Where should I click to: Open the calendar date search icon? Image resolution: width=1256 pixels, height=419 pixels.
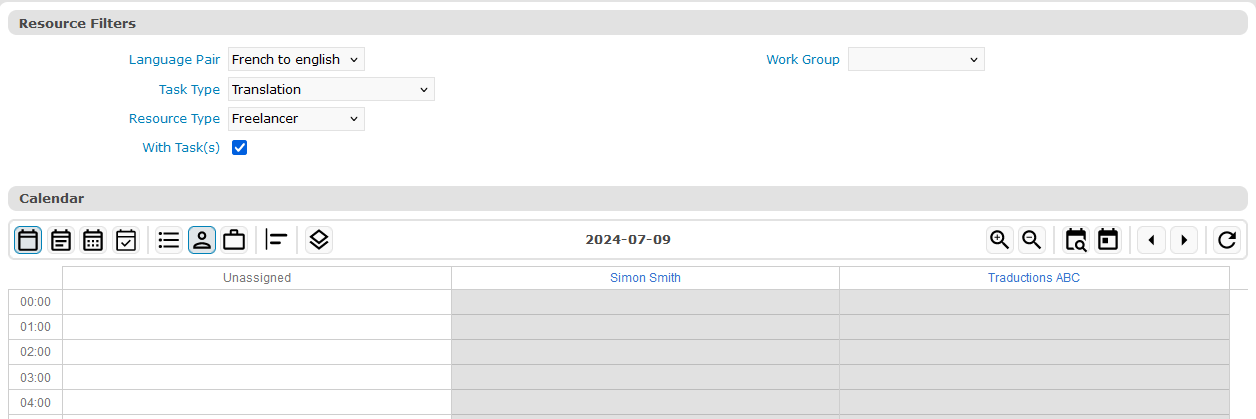point(1076,240)
